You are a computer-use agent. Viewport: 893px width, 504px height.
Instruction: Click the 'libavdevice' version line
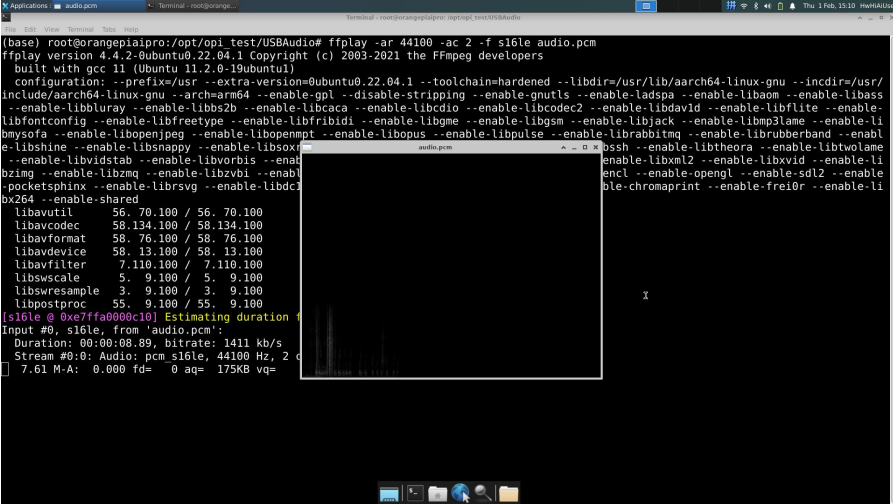pos(138,252)
